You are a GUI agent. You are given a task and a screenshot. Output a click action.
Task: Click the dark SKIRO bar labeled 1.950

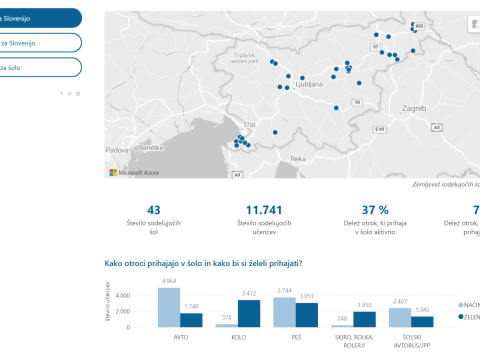click(364, 319)
